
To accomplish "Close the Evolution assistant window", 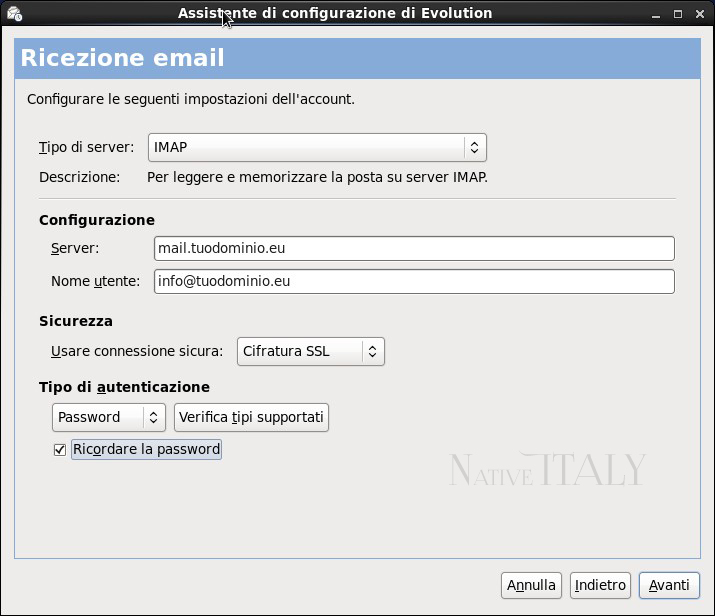I will pos(700,14).
